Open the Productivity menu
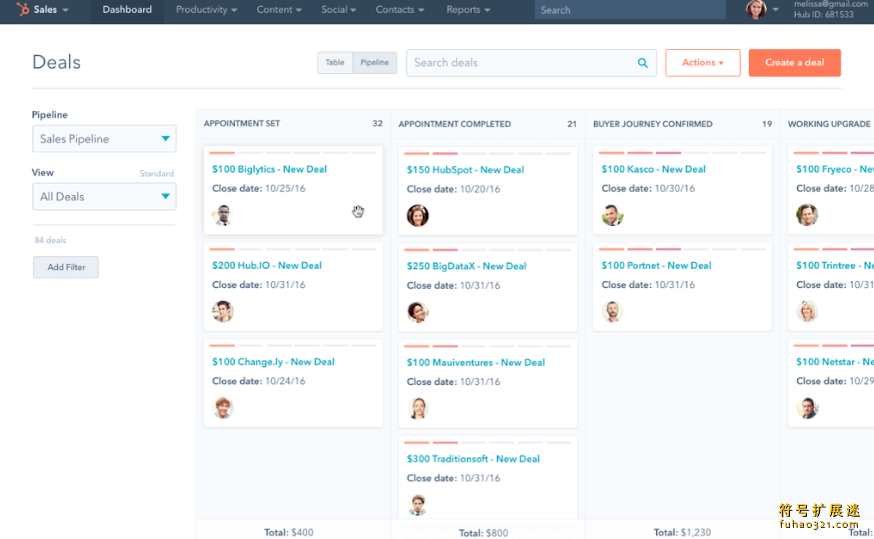 click(x=206, y=9)
